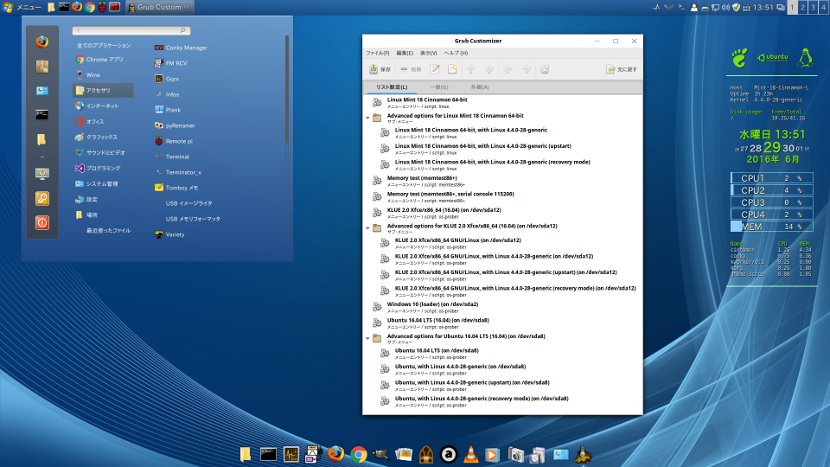Click the Revert (元に戻す) button in Grub Customizer
830x467 pixels.
coord(621,69)
